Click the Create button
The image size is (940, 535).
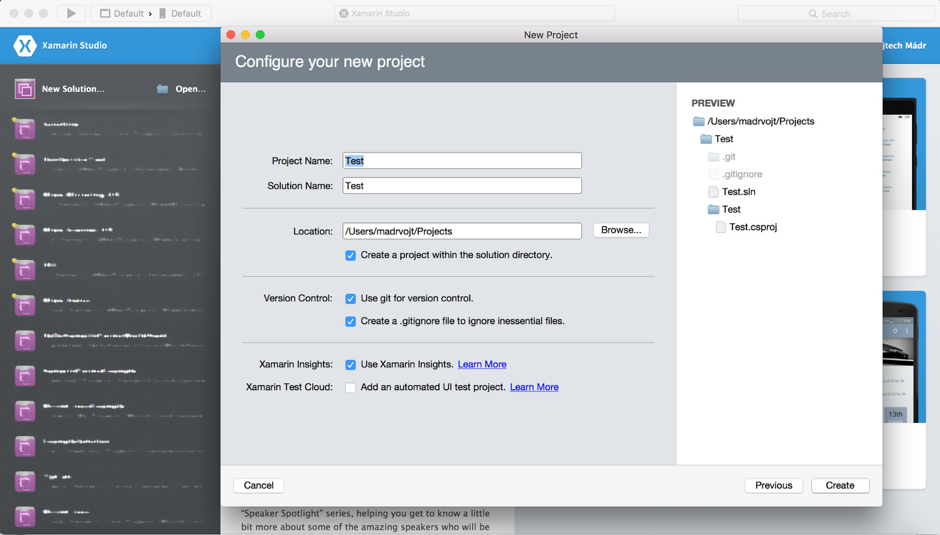coord(840,485)
